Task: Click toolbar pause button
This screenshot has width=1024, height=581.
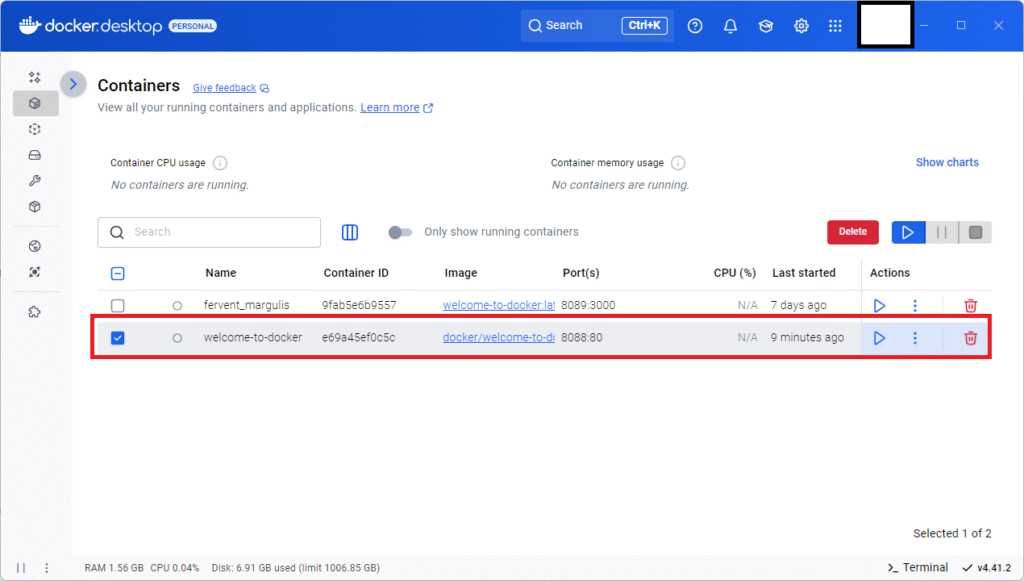Action: [942, 232]
